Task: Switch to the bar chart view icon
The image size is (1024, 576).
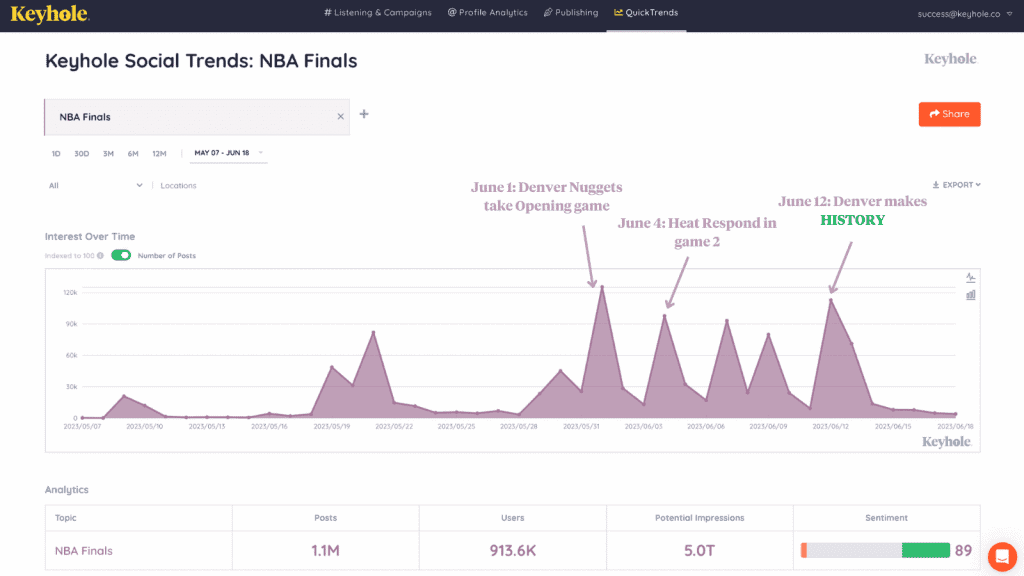Action: point(970,295)
